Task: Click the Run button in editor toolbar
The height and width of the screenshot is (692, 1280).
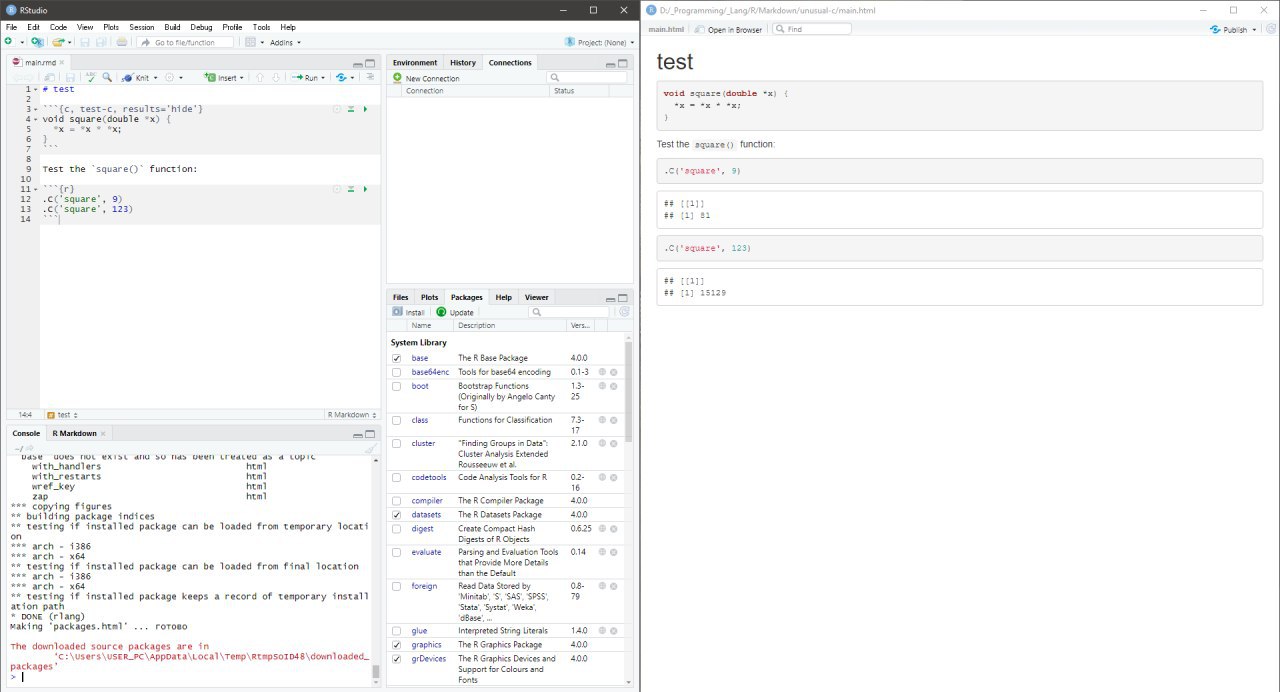Action: [x=305, y=77]
